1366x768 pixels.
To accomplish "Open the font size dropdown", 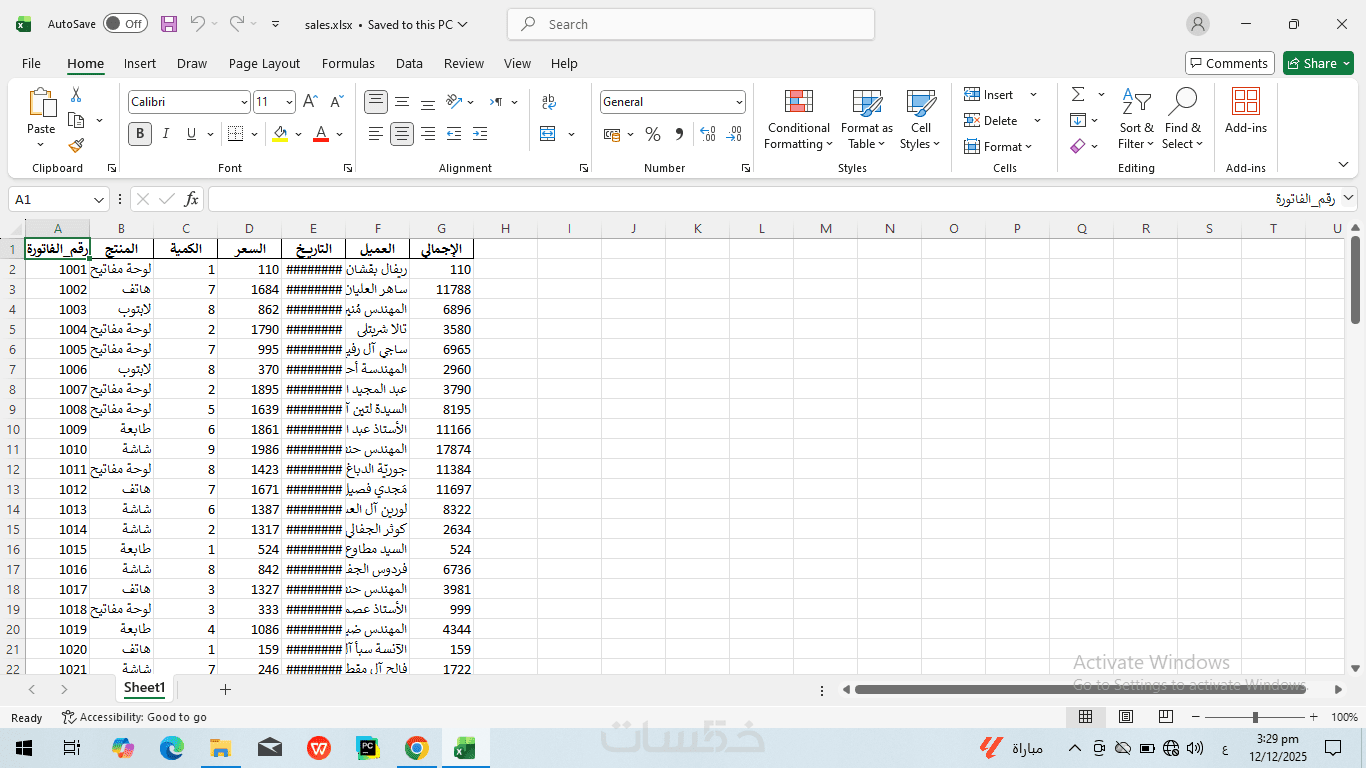I will click(289, 102).
